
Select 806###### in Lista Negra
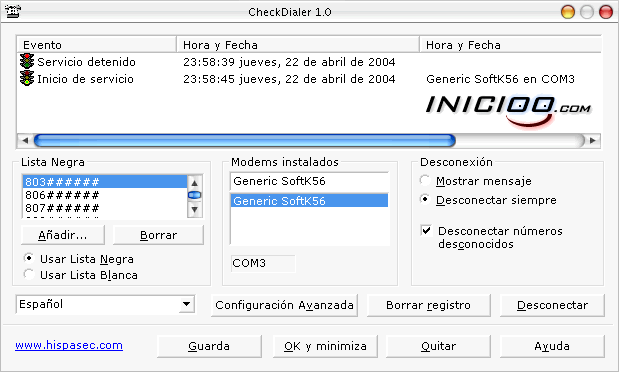(105, 195)
